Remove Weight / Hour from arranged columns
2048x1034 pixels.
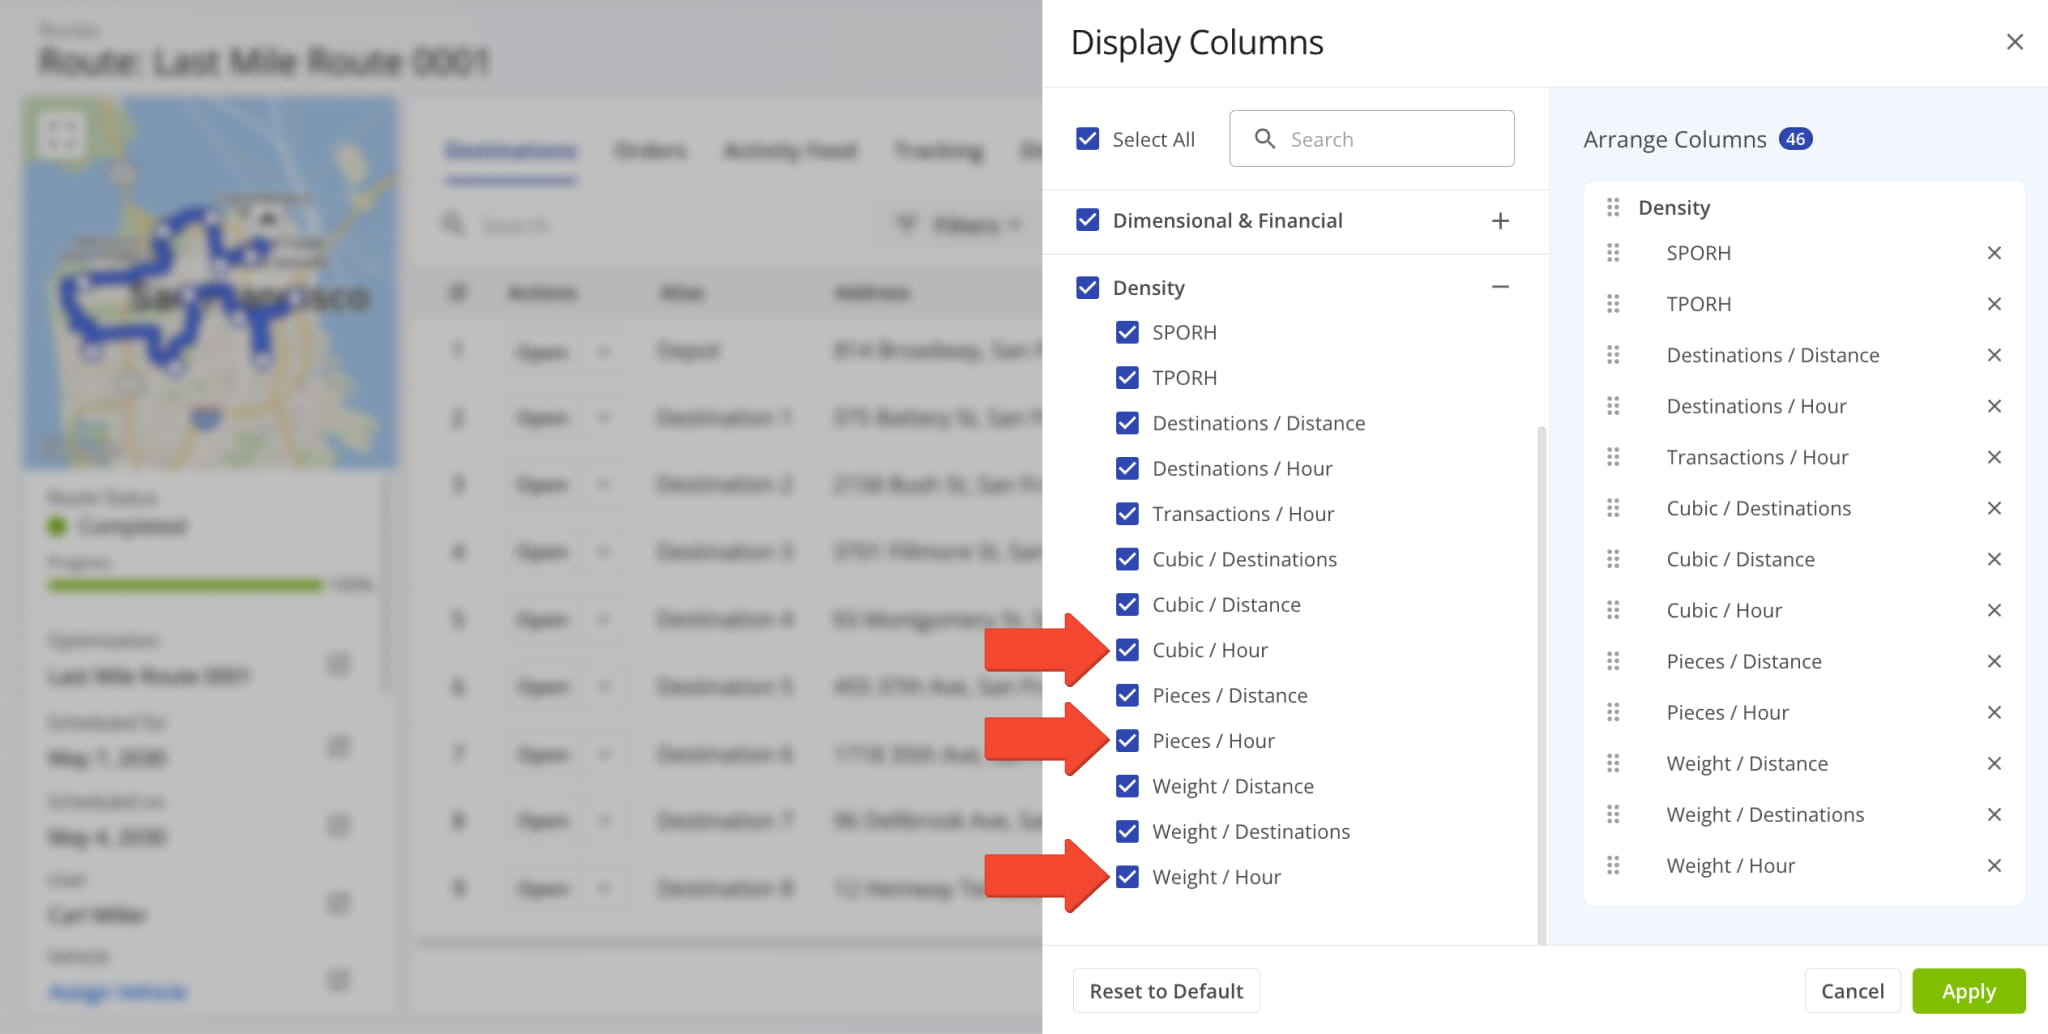click(1994, 865)
